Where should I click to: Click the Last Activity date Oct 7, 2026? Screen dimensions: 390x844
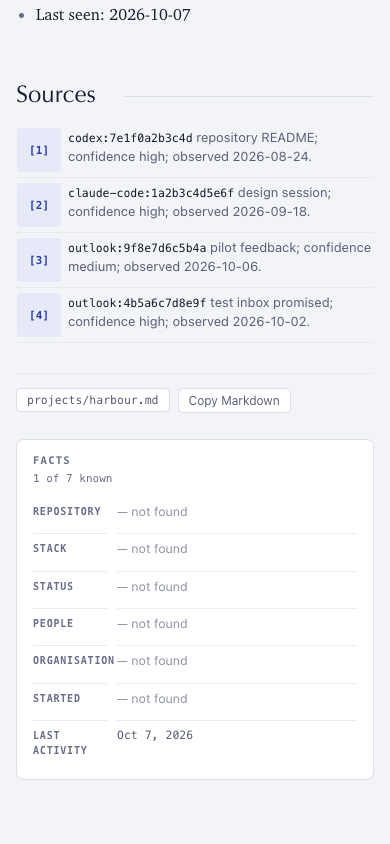click(155, 735)
